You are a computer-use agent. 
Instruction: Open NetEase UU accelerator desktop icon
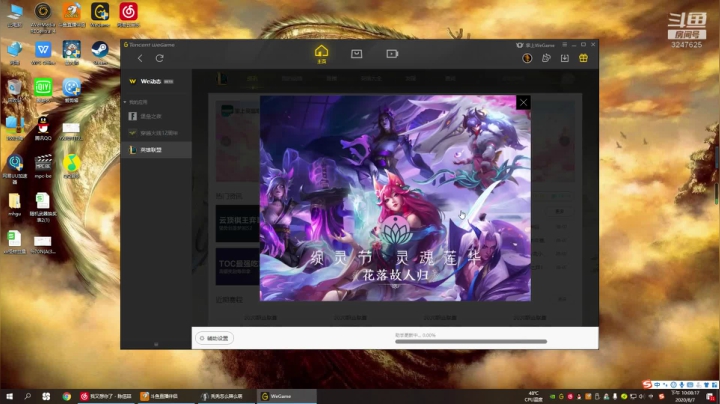click(15, 169)
